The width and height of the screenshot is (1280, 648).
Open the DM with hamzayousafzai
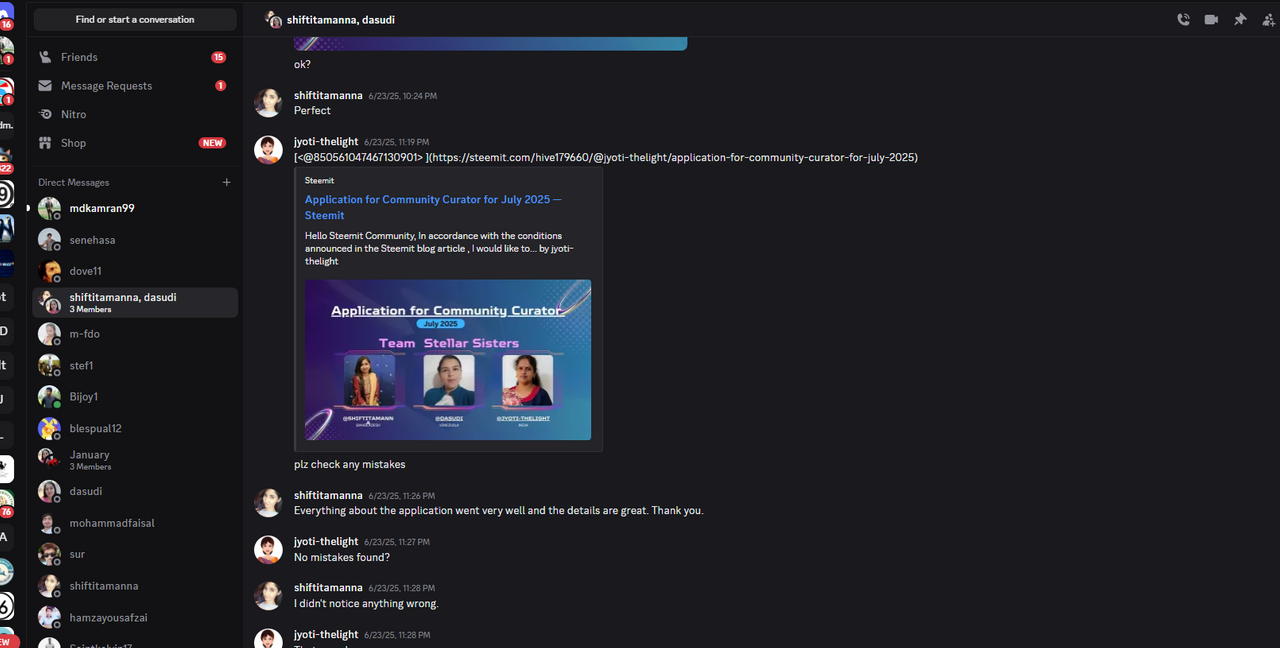tap(134, 617)
